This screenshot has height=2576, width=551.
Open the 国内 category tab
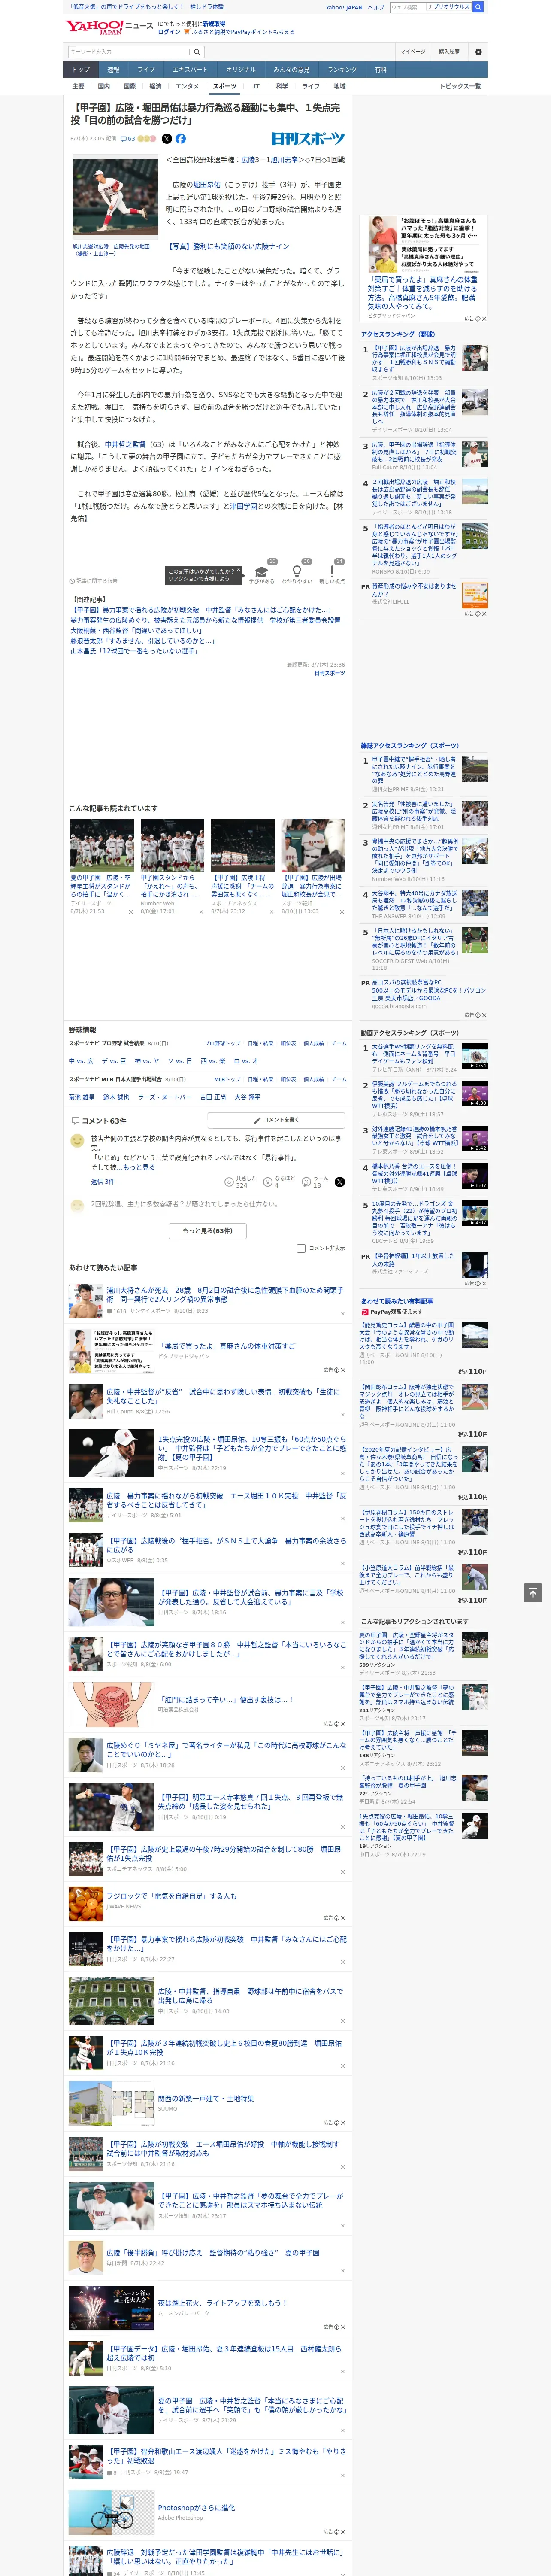(104, 86)
